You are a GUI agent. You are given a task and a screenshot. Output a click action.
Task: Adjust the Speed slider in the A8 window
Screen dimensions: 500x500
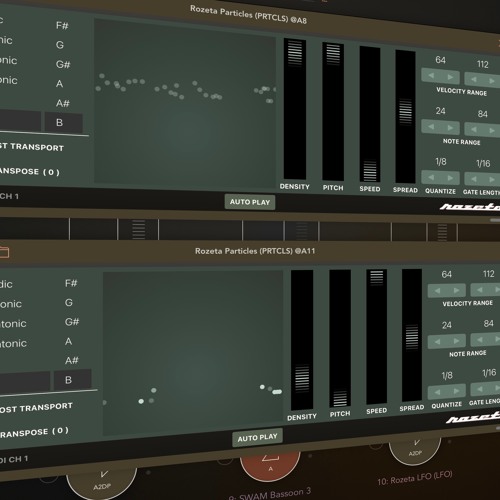[370, 114]
